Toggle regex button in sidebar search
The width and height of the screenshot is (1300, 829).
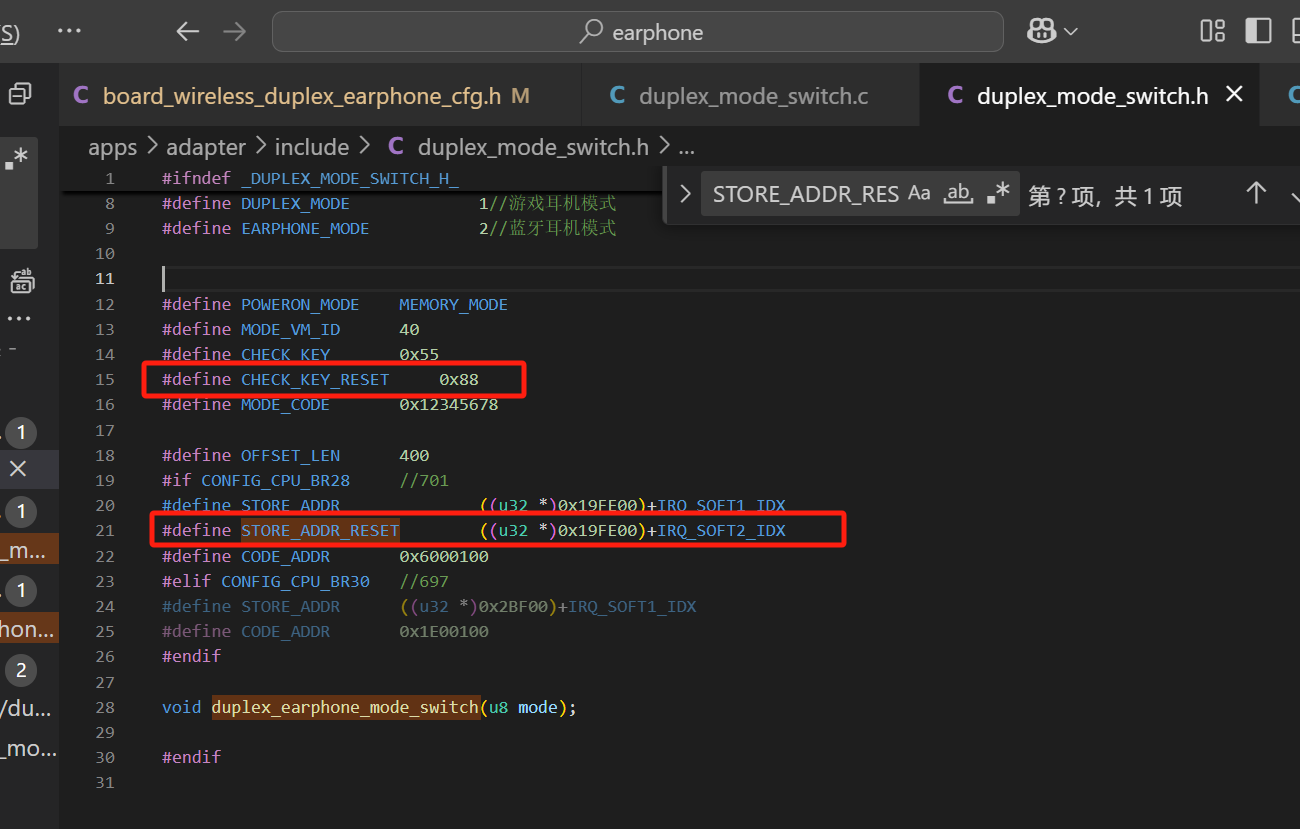click(x=17, y=160)
